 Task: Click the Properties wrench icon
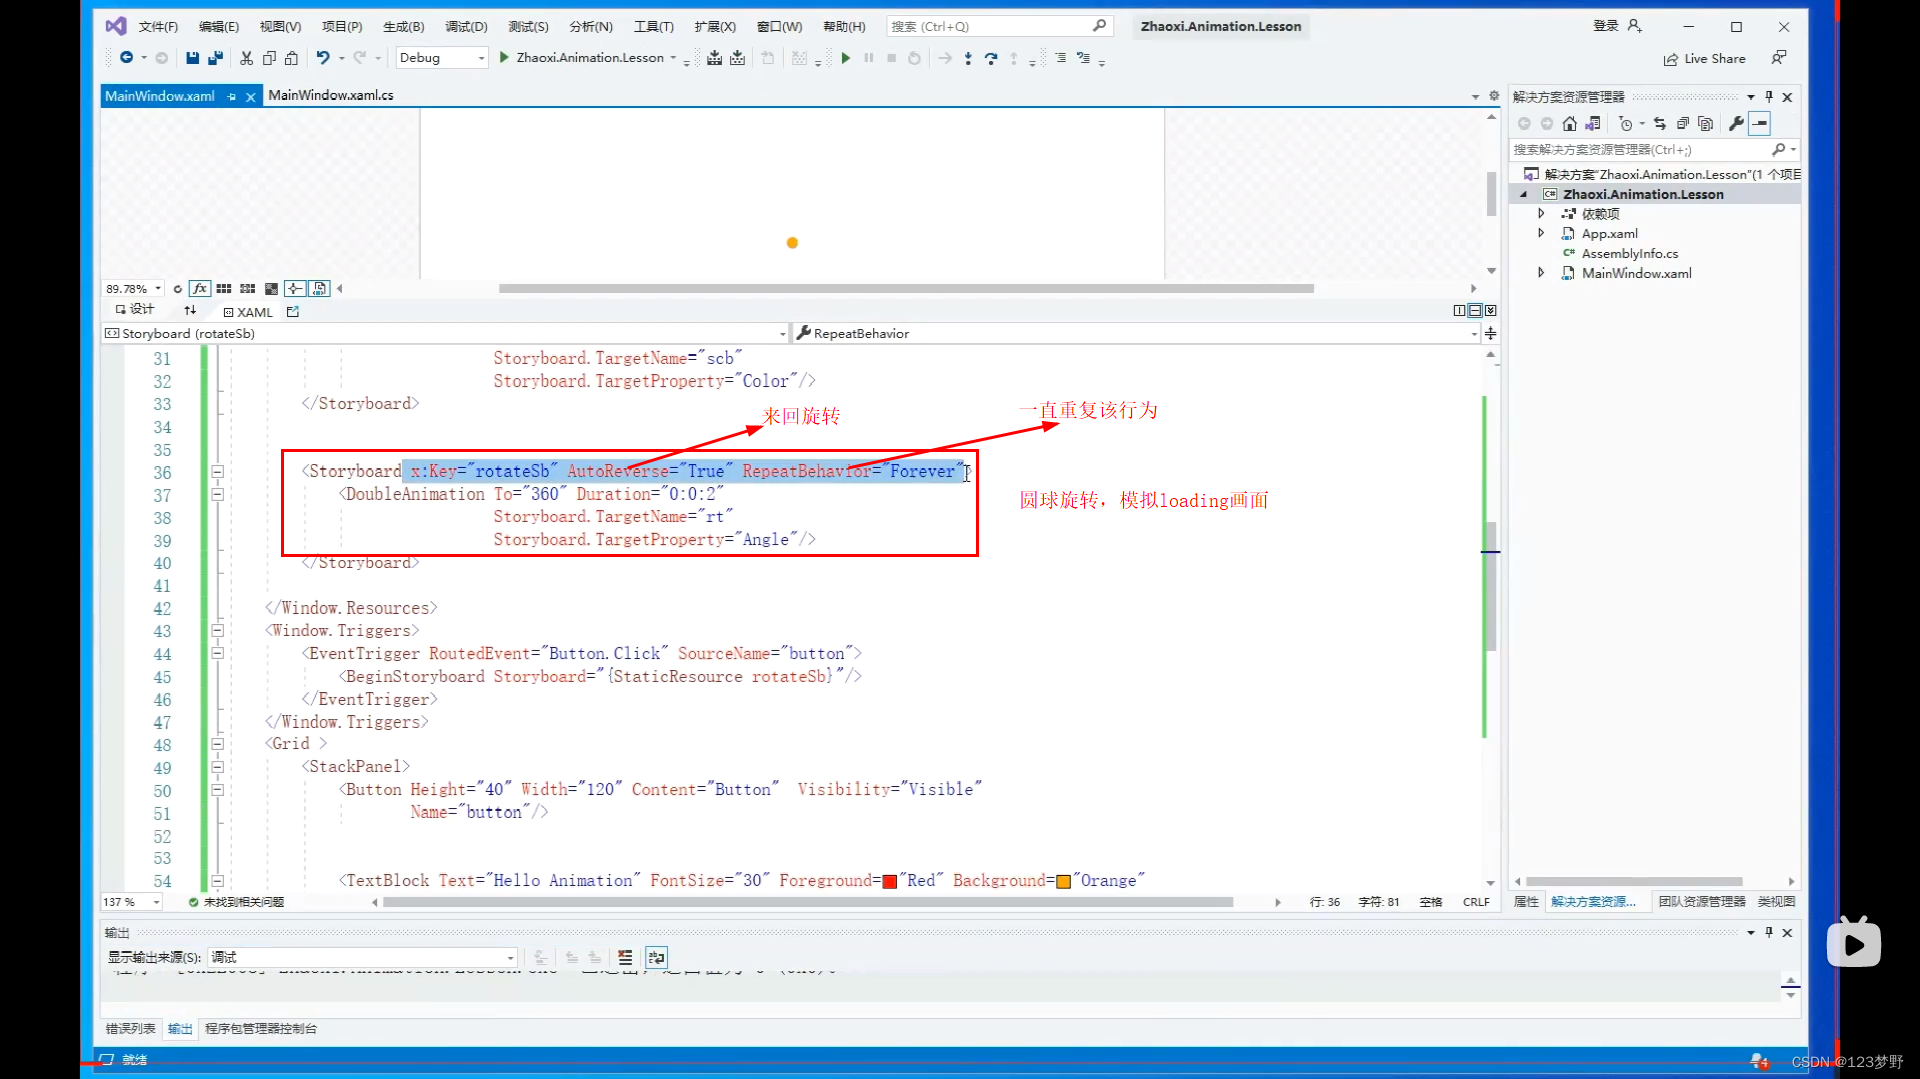point(1737,123)
